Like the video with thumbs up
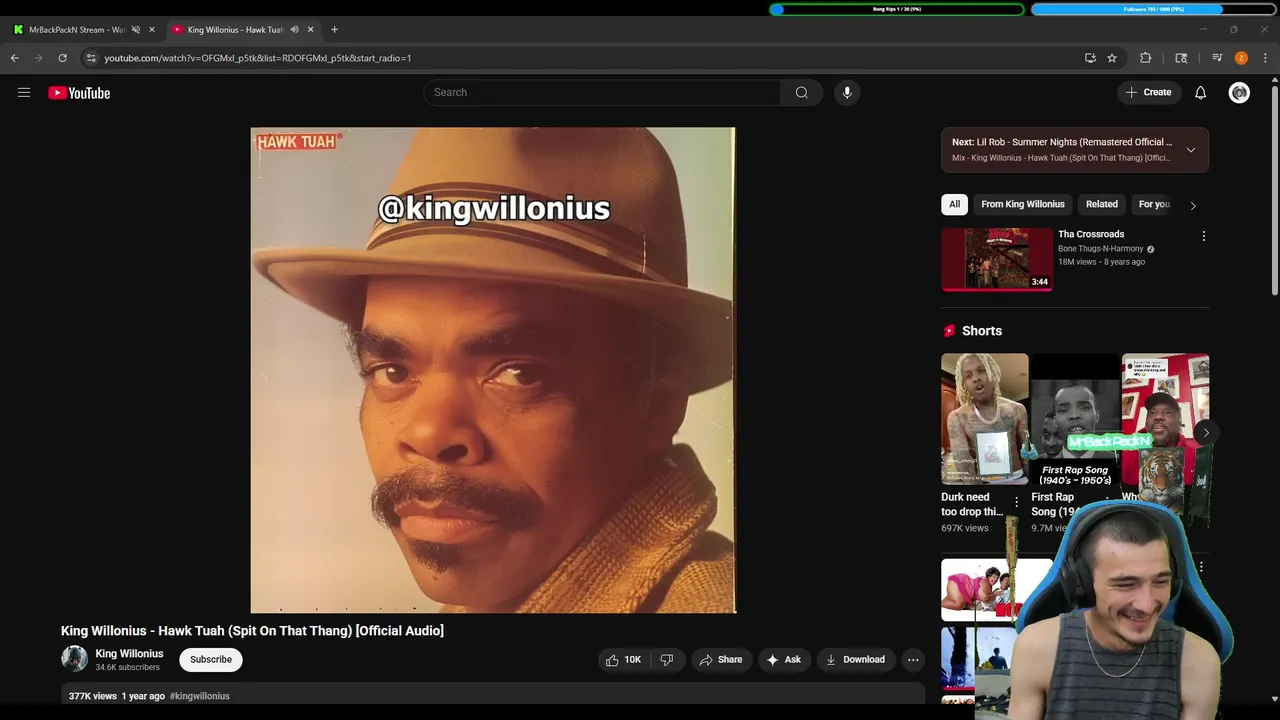The height and width of the screenshot is (720, 1280). (623, 660)
